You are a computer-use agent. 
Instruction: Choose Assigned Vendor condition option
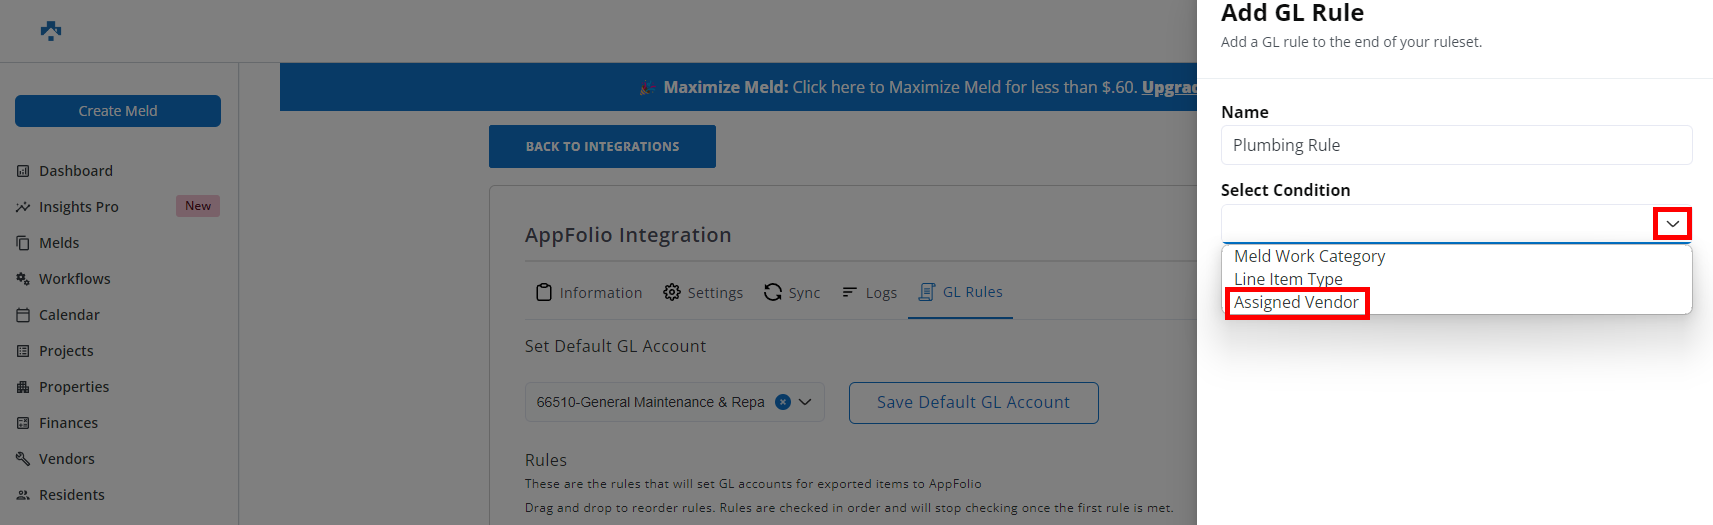(1296, 302)
